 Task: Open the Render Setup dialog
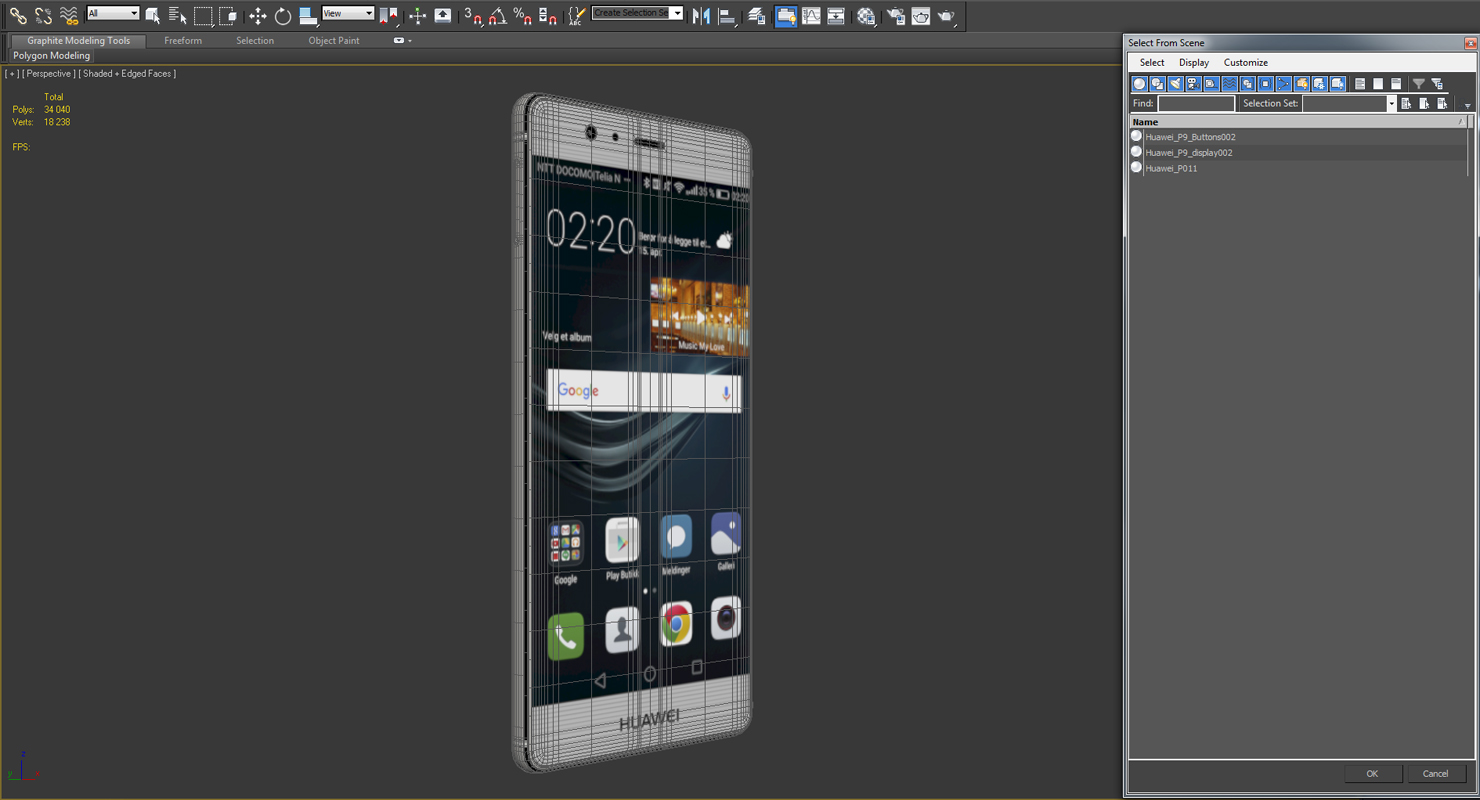pyautogui.click(x=896, y=15)
